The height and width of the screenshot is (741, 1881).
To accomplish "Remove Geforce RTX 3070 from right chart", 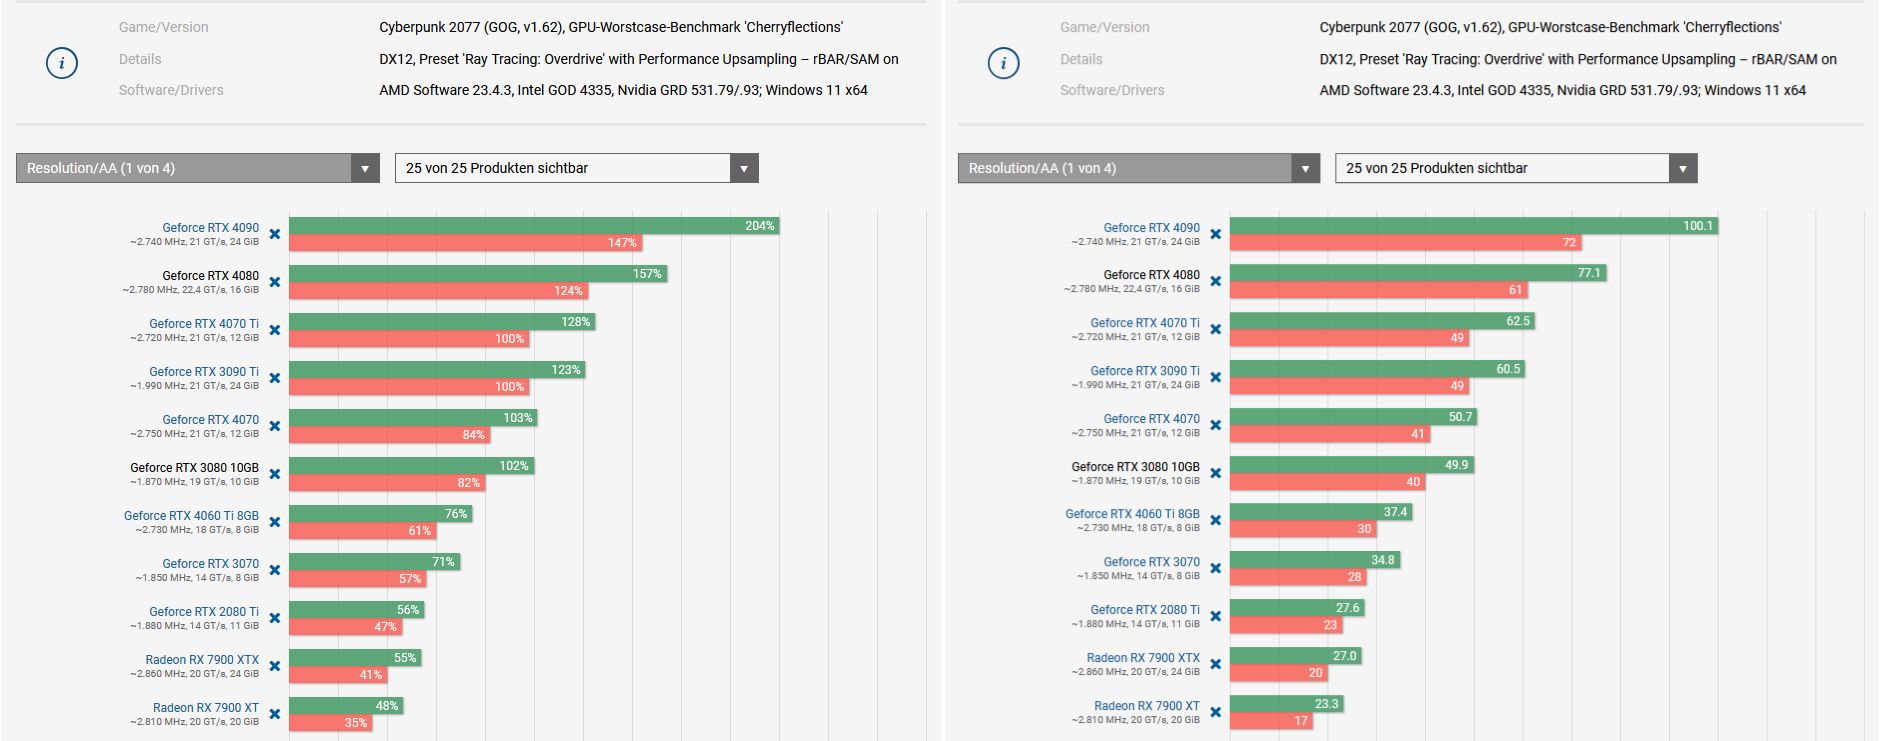I will click(x=1216, y=568).
